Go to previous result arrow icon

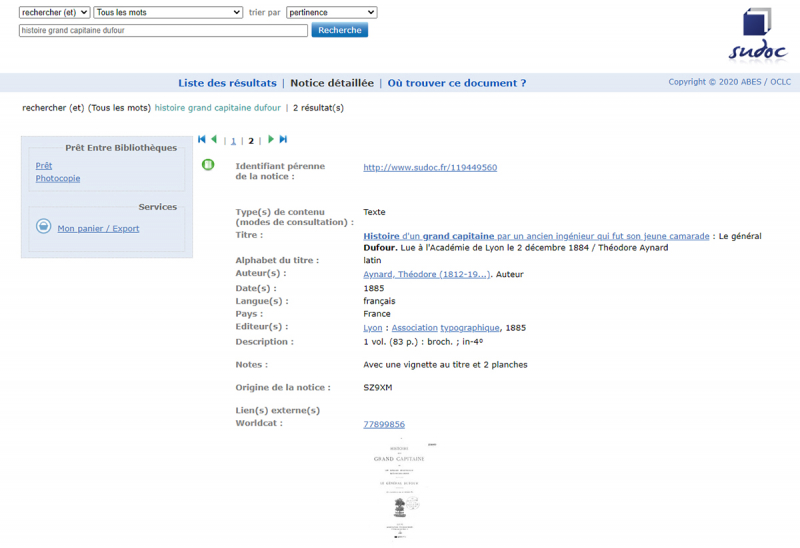click(214, 139)
